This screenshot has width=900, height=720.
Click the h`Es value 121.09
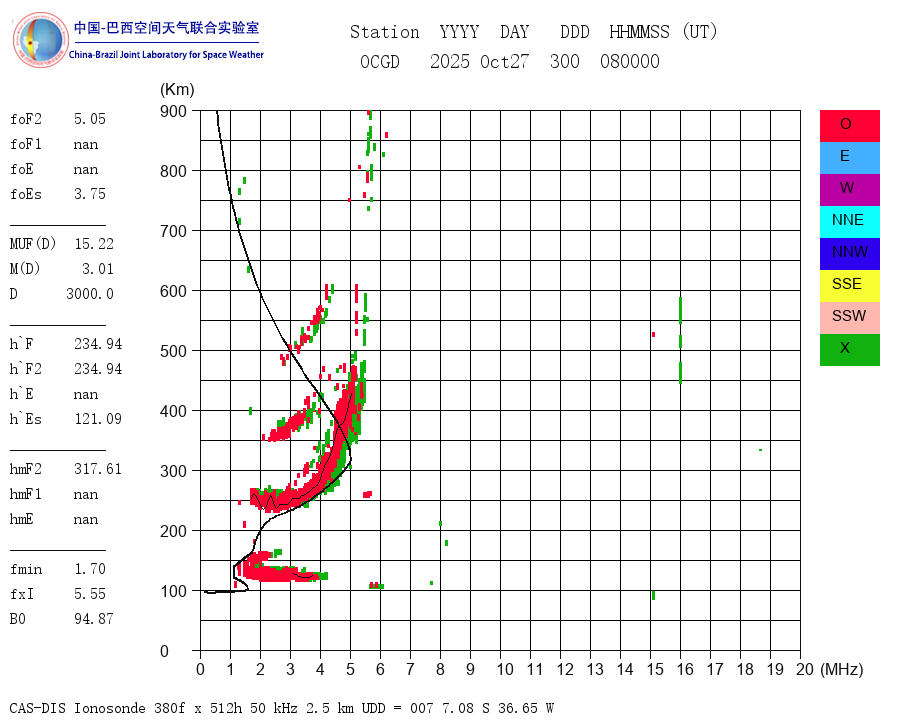98,419
